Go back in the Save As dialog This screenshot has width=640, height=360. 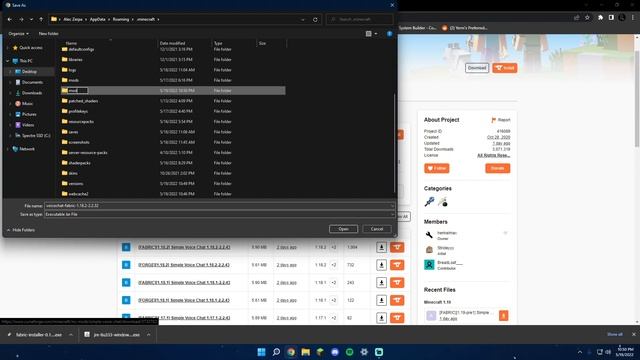(10, 19)
